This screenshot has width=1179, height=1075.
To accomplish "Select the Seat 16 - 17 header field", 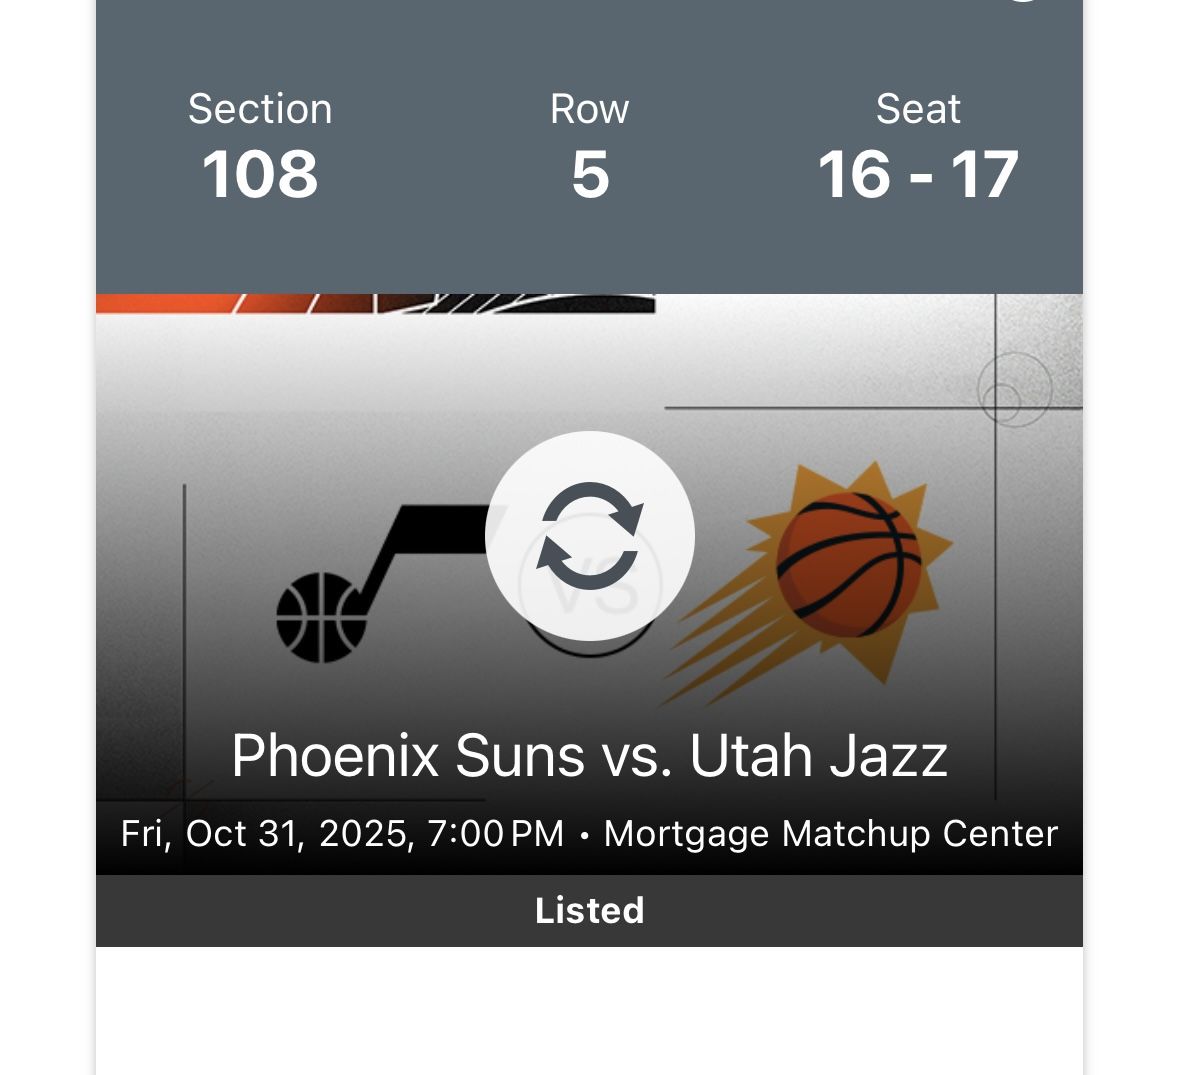I will coord(919,145).
